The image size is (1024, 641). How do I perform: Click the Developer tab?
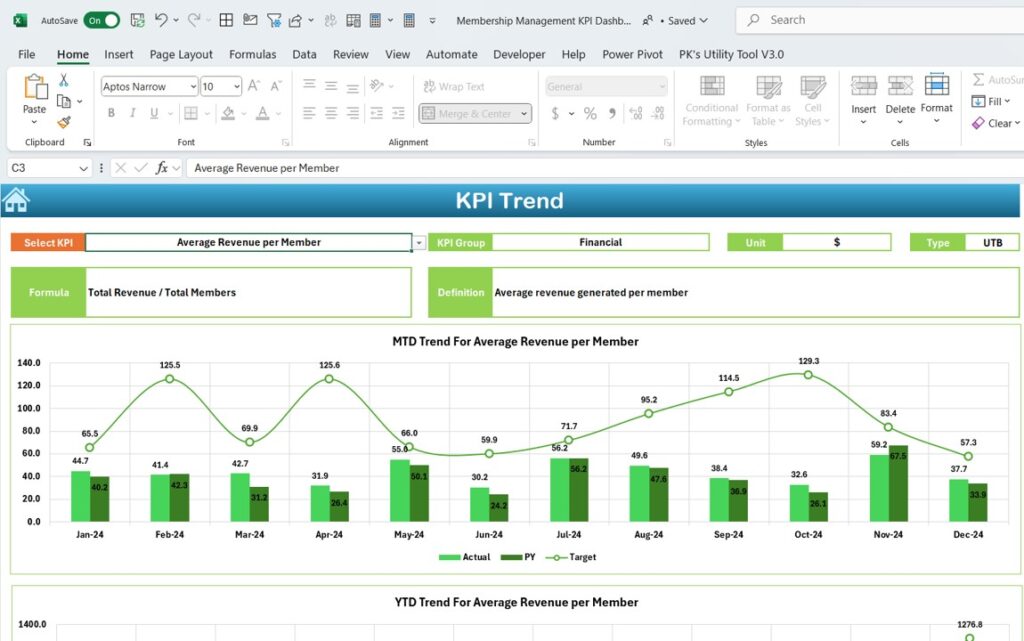[x=519, y=54]
